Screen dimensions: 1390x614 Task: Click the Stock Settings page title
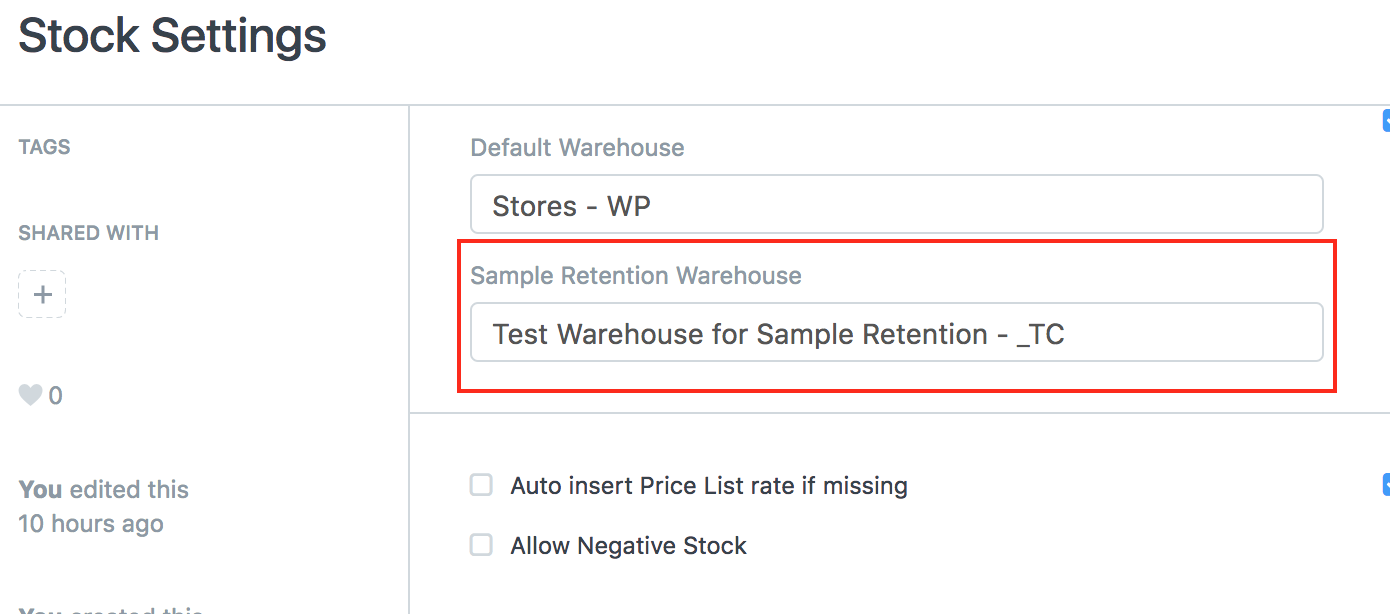(x=172, y=36)
